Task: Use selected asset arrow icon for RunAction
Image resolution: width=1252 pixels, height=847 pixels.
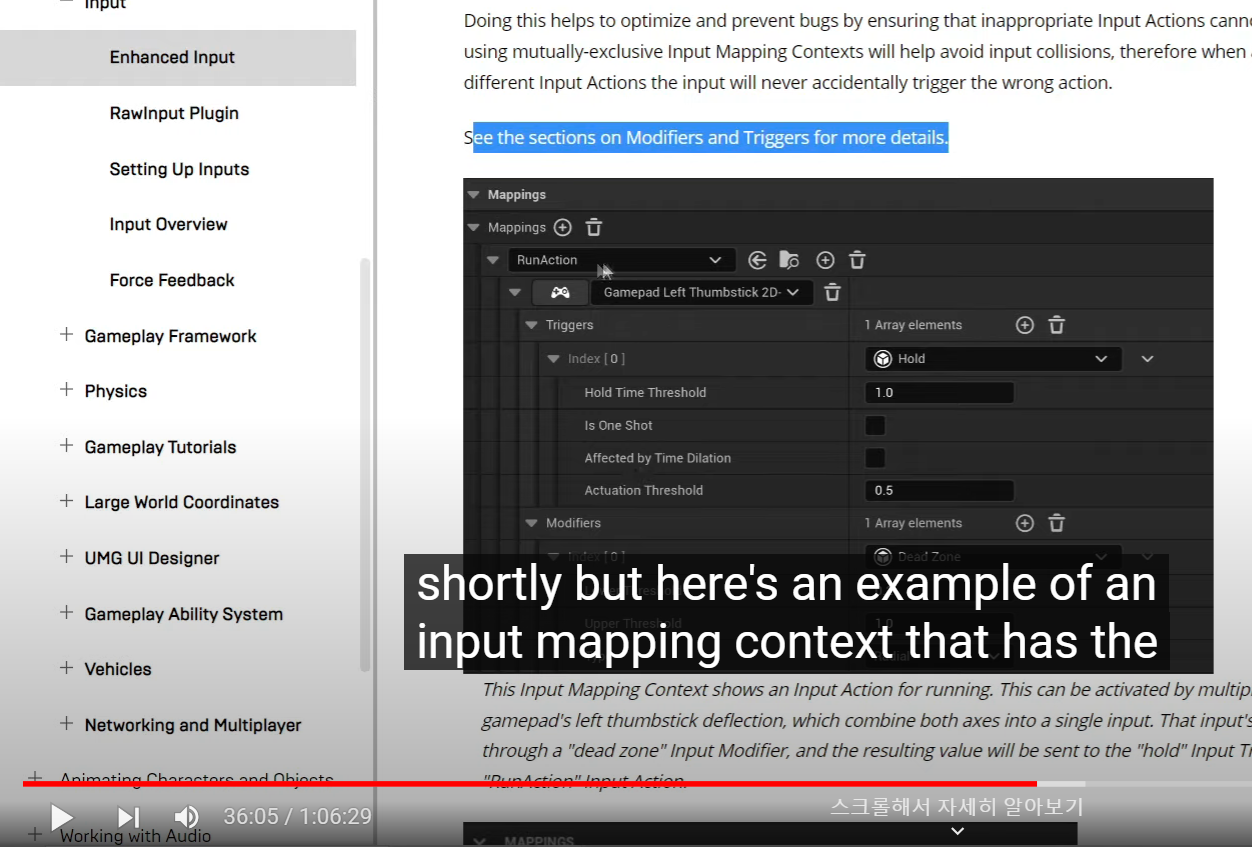Action: (x=757, y=260)
